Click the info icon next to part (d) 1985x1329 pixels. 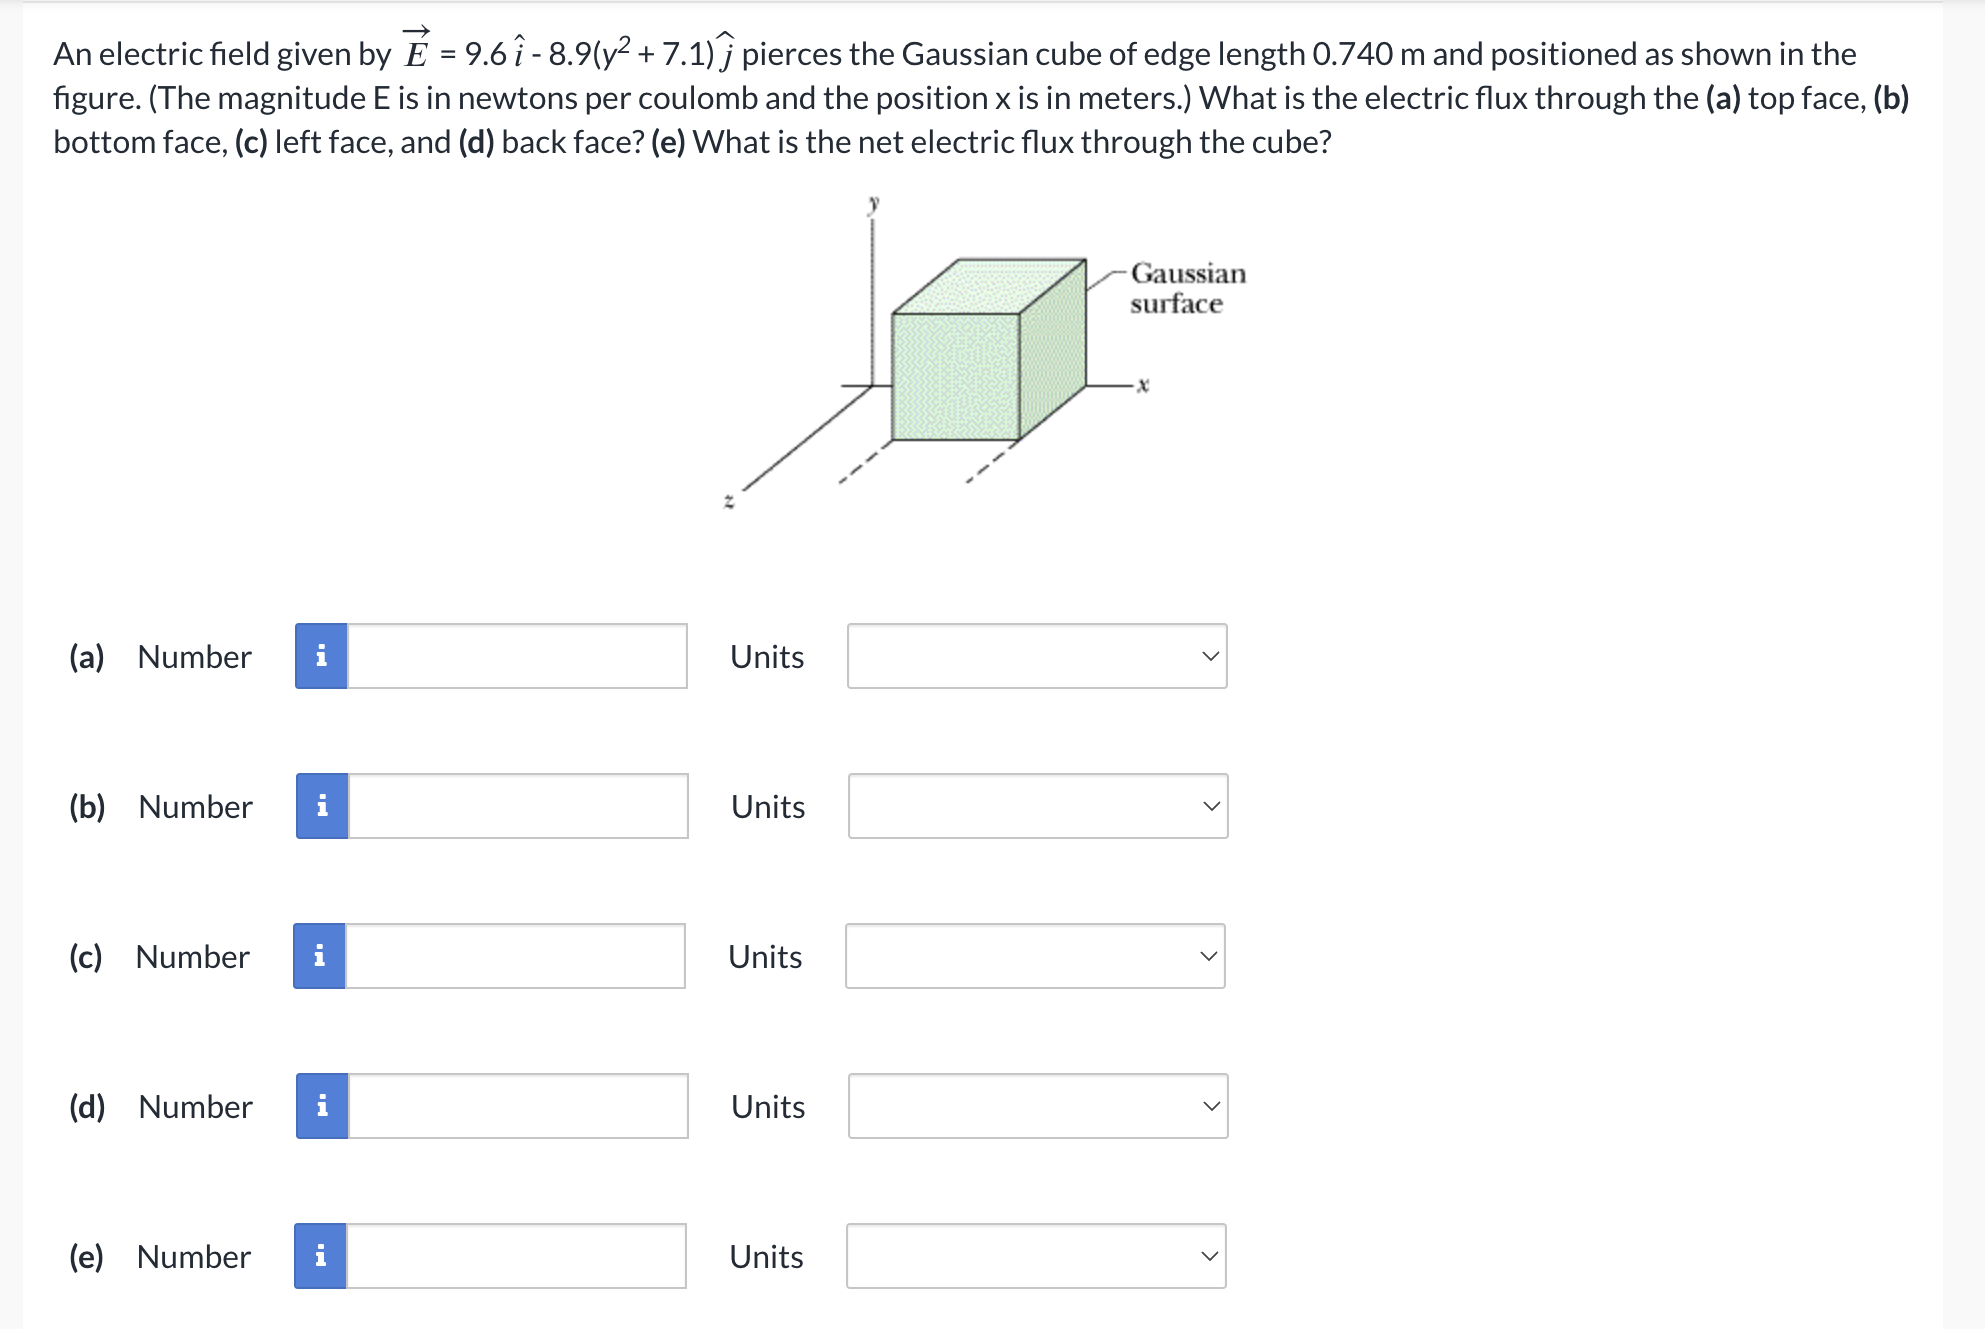320,1106
